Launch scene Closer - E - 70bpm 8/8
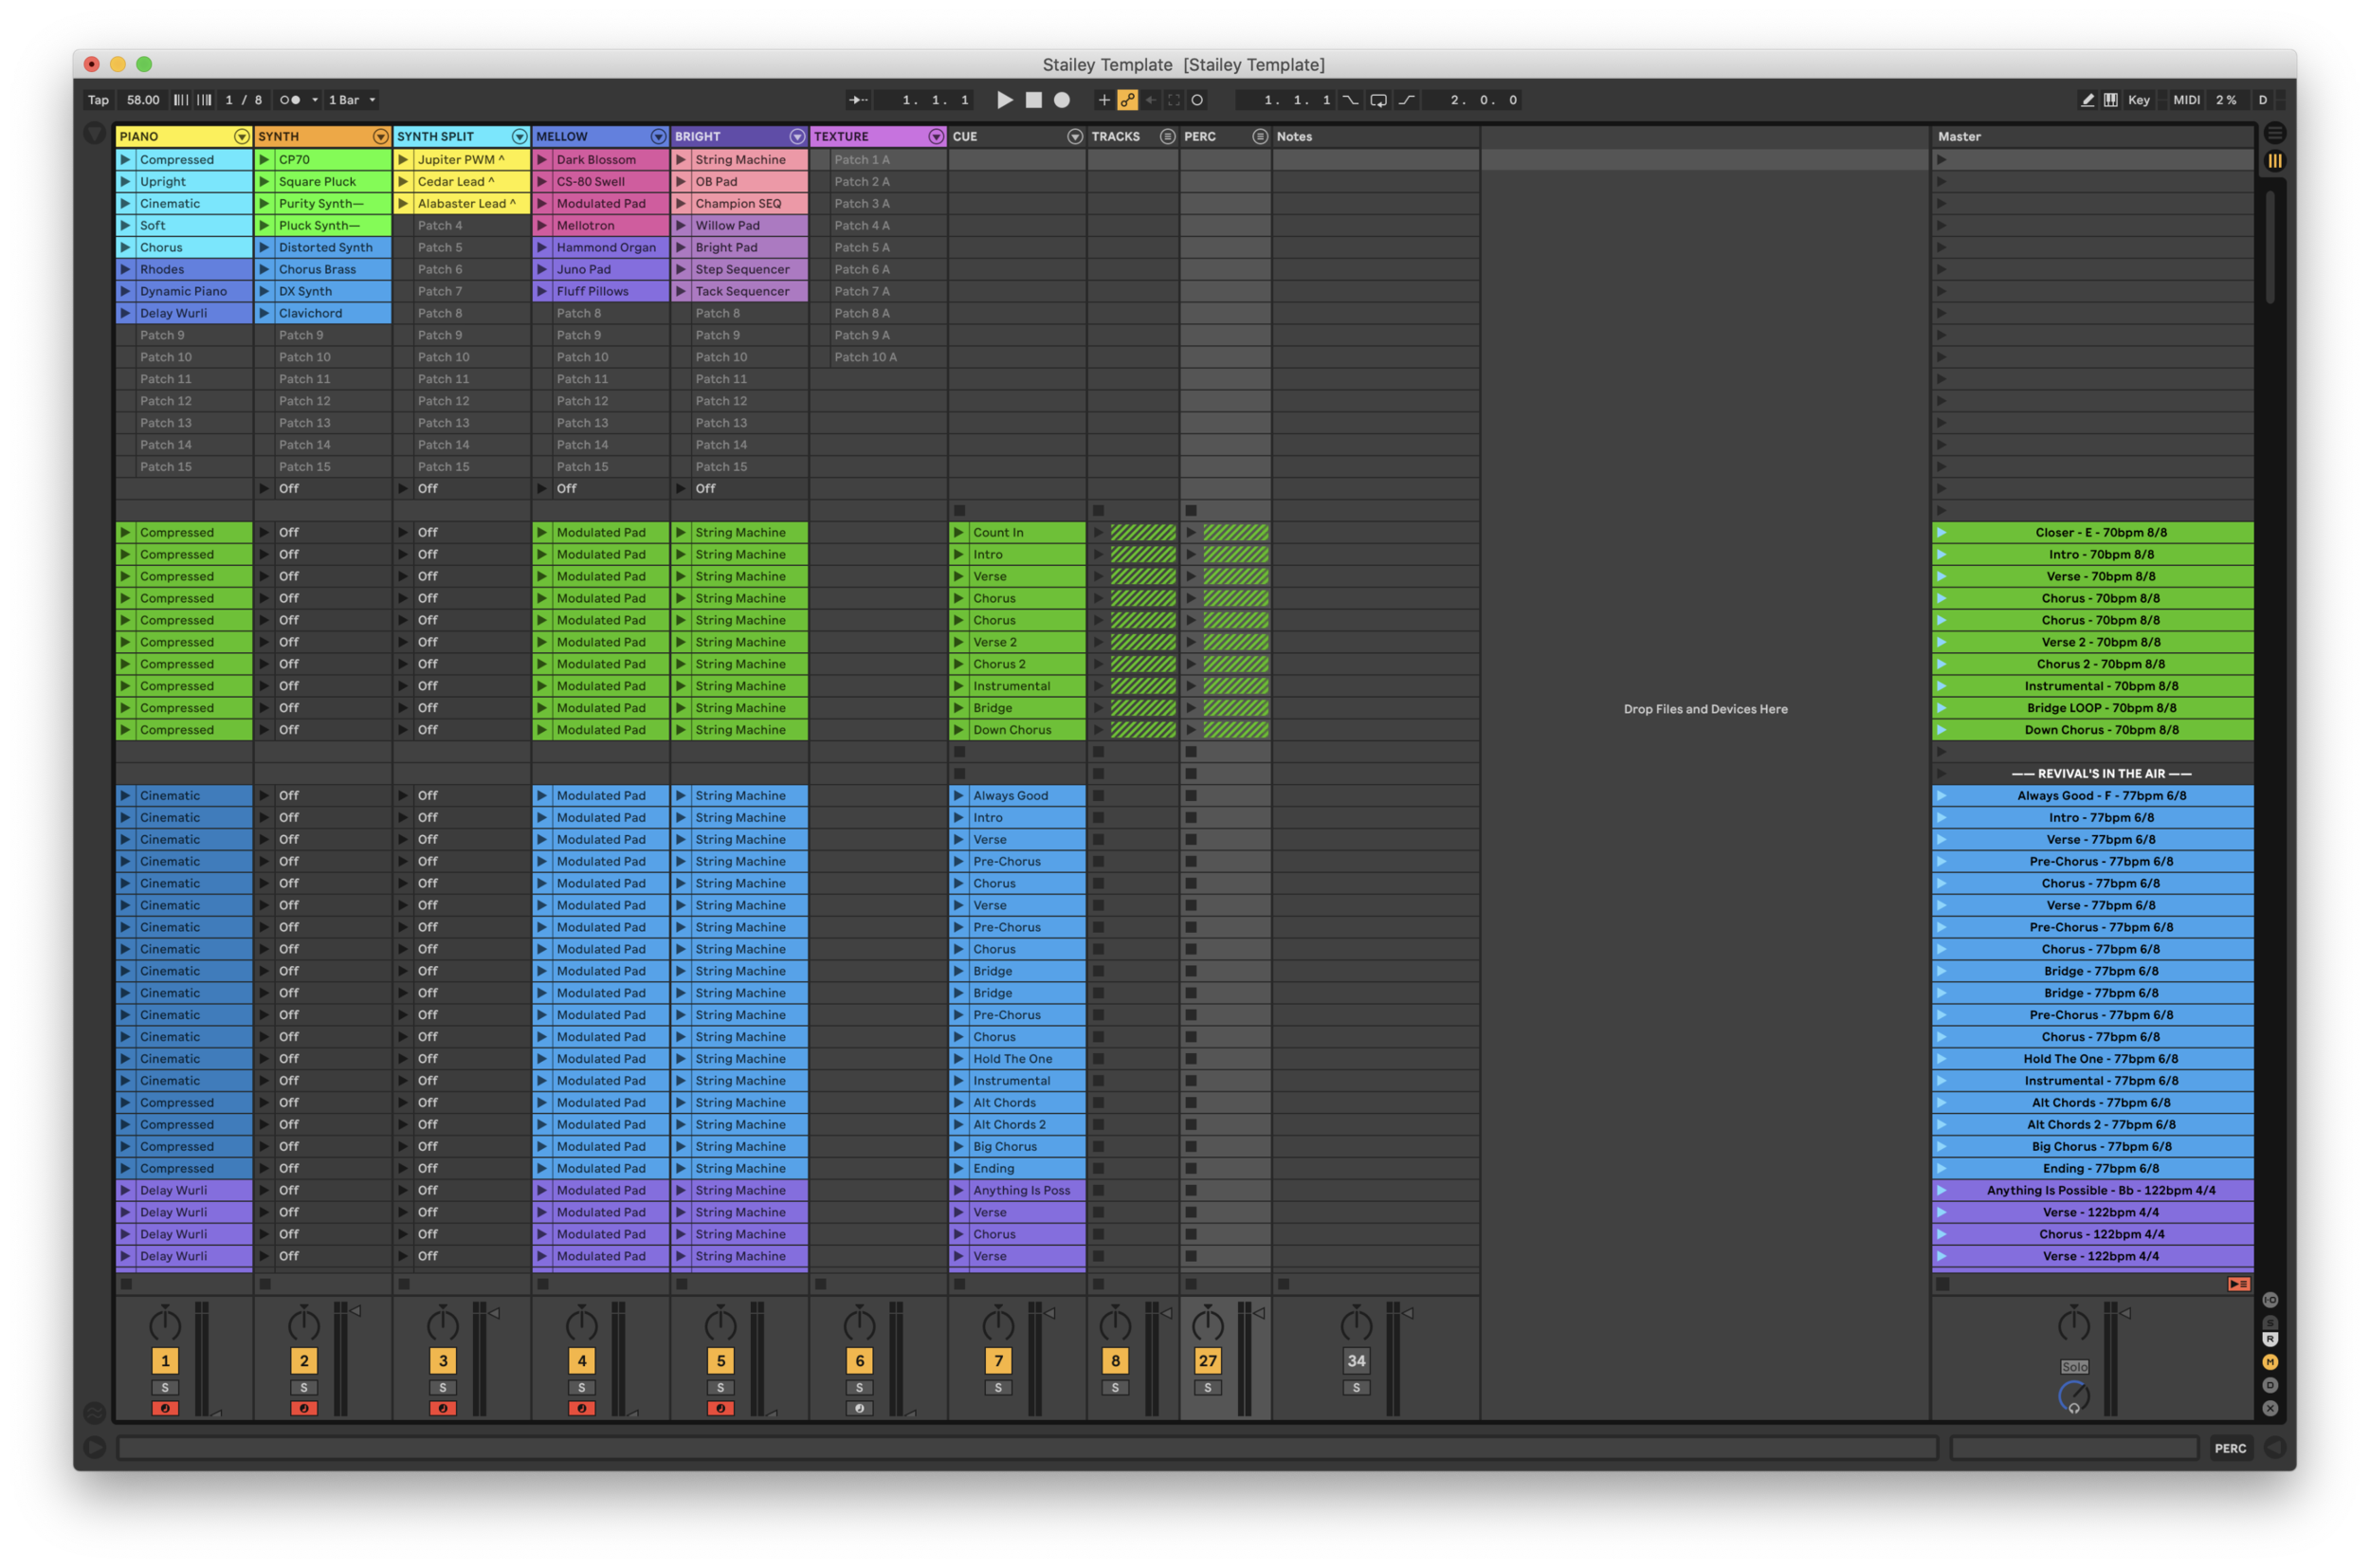Image resolution: width=2370 pixels, height=1568 pixels. click(1941, 533)
